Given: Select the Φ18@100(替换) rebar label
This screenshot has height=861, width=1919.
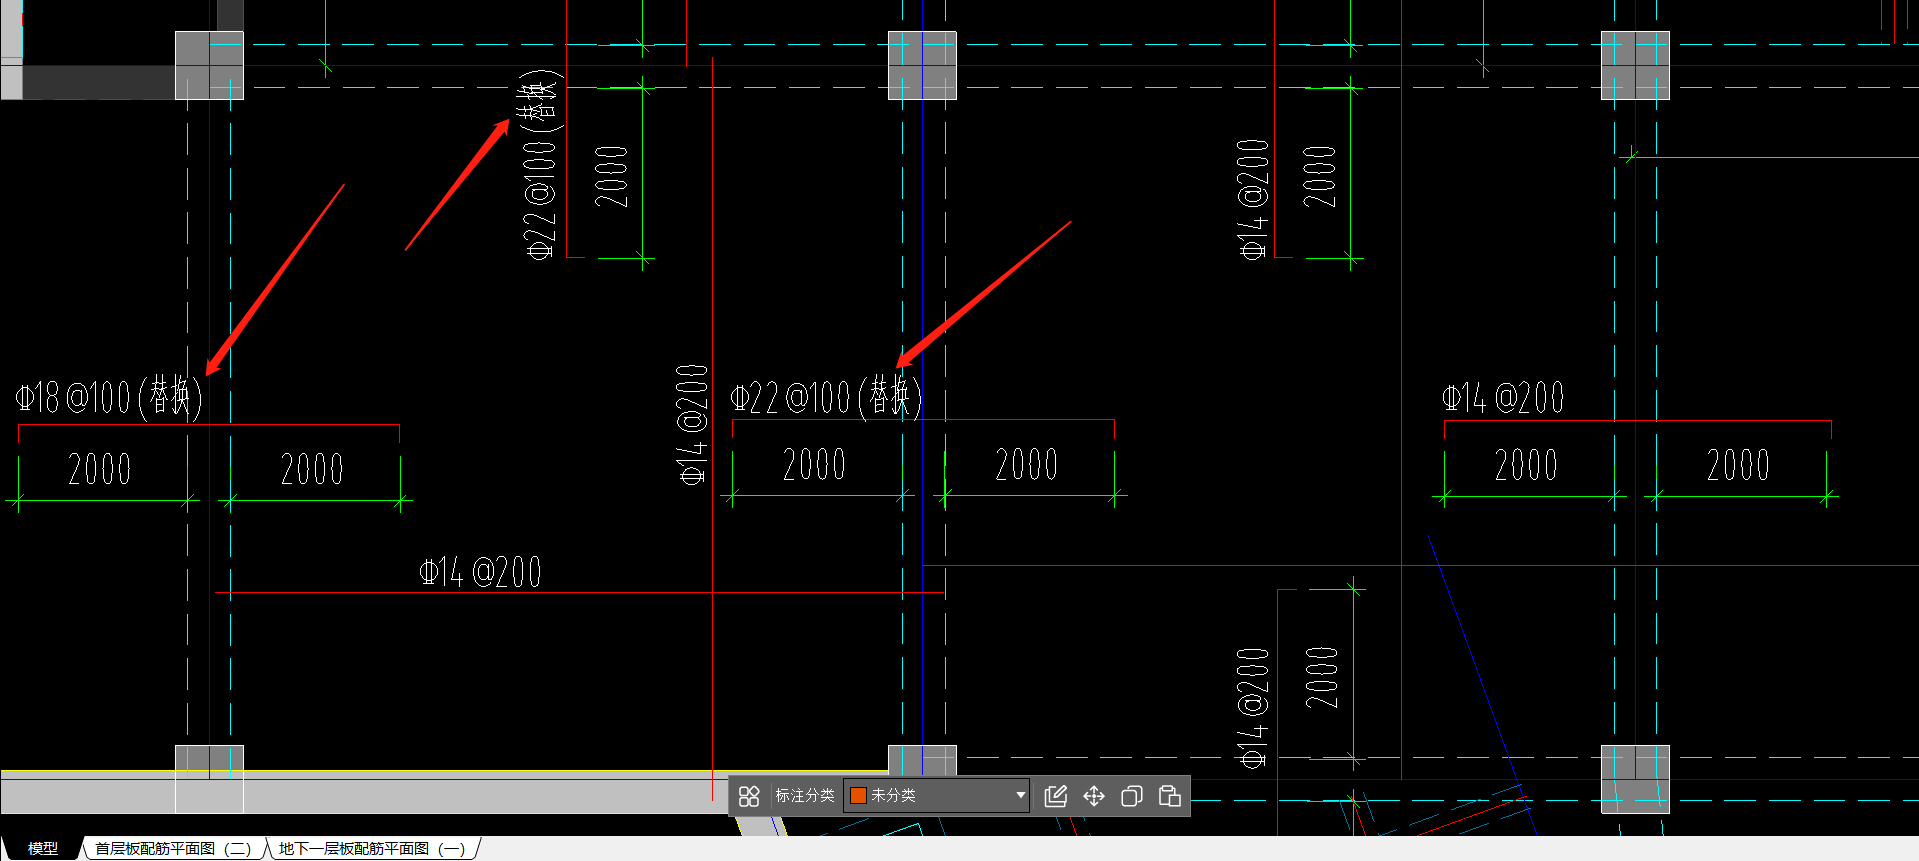Looking at the screenshot, I should pos(109,397).
